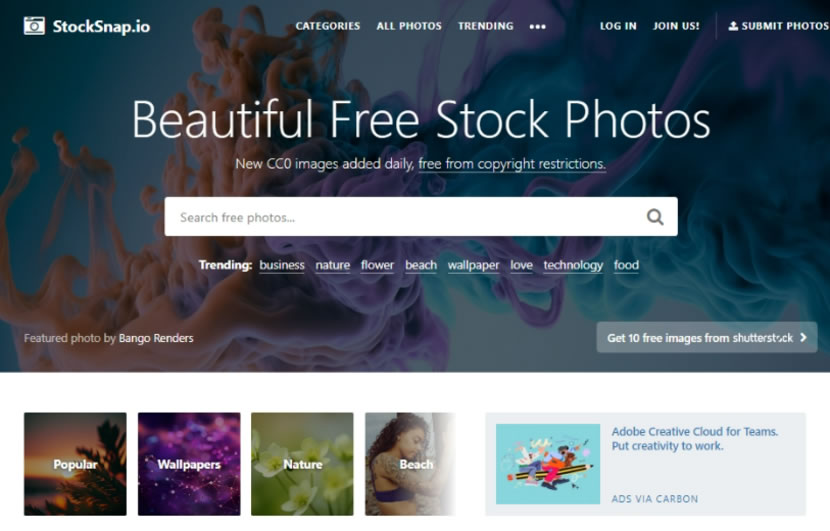
Task: Visit the Bango Renders photographer link
Action: (x=156, y=338)
